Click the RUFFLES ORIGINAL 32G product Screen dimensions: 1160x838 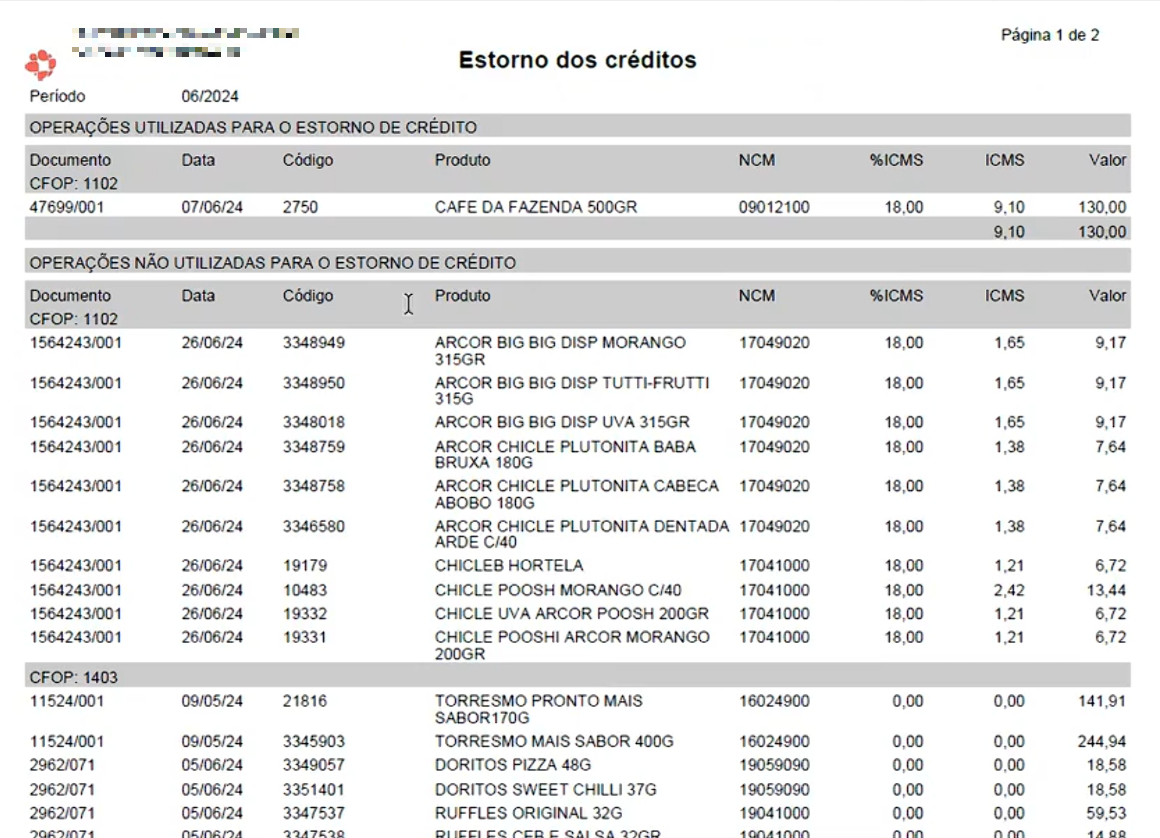click(528, 813)
